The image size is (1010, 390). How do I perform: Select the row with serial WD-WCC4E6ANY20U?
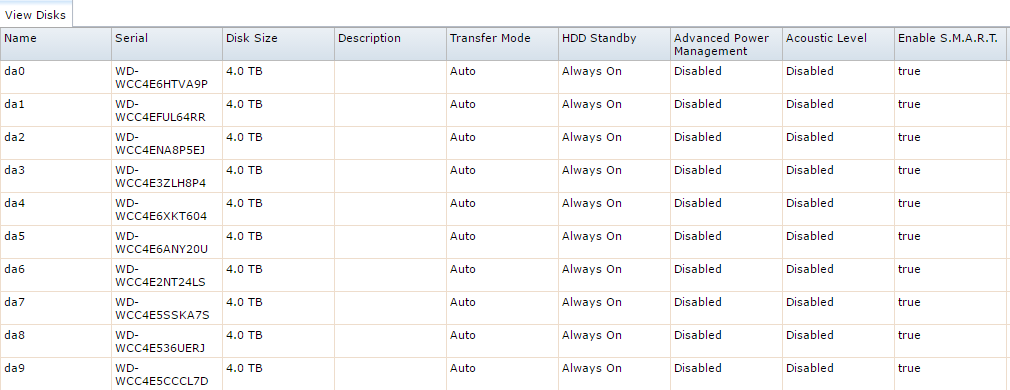[505, 242]
